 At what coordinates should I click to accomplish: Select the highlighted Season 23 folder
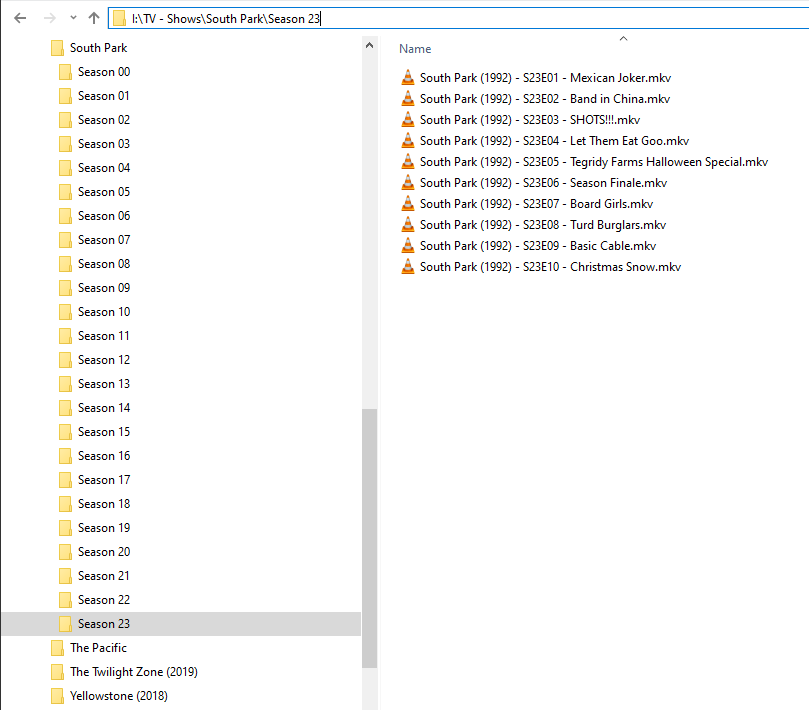182,624
